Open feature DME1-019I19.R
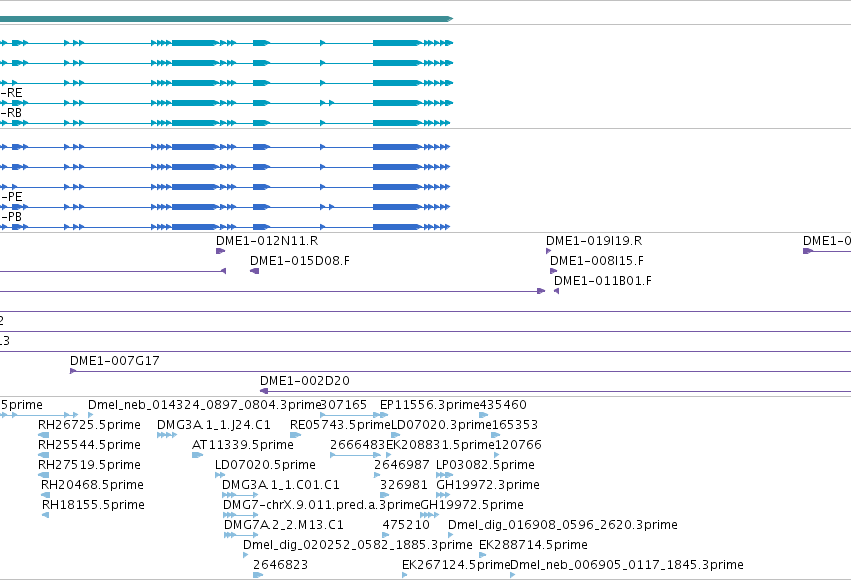This screenshot has height=580, width=851. click(594, 241)
